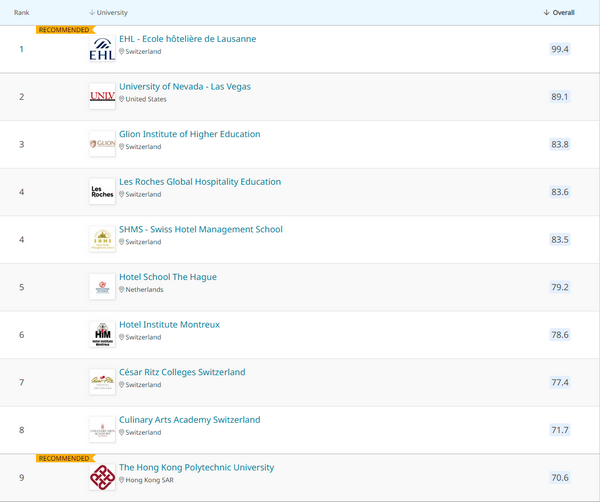Click Switzerland under Glion Institute

tap(143, 147)
